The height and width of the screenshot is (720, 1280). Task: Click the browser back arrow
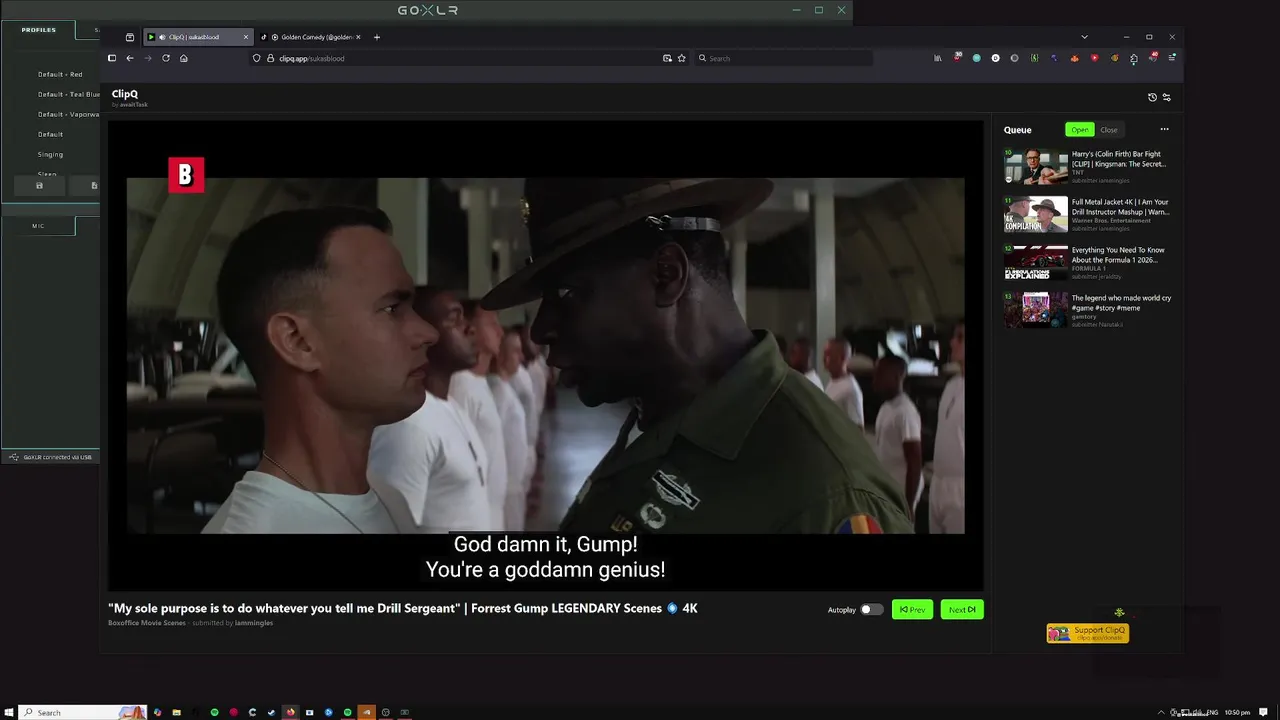pos(130,58)
